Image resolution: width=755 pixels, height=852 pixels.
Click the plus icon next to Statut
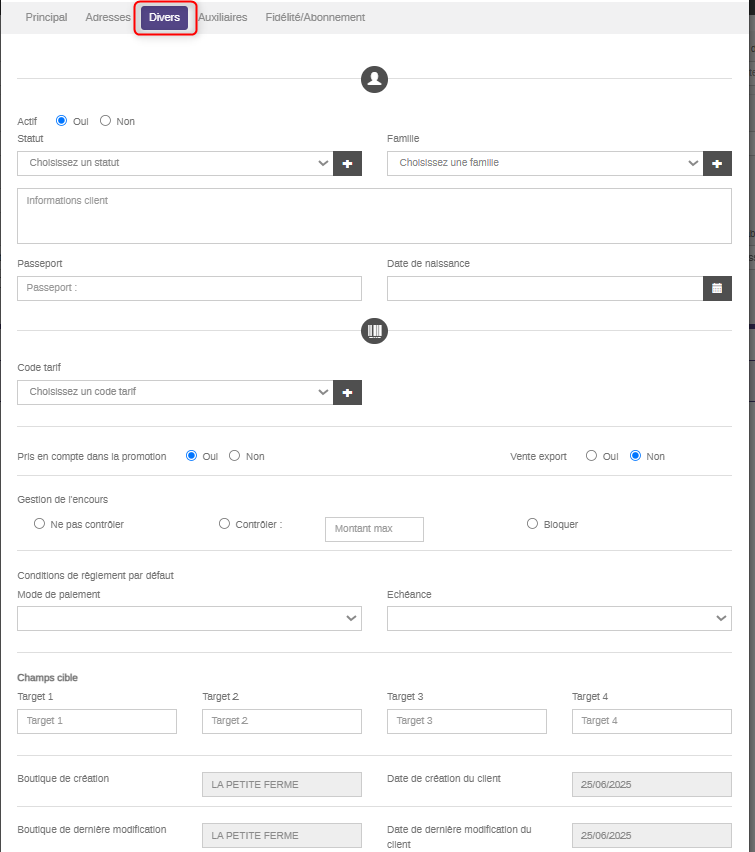click(347, 163)
